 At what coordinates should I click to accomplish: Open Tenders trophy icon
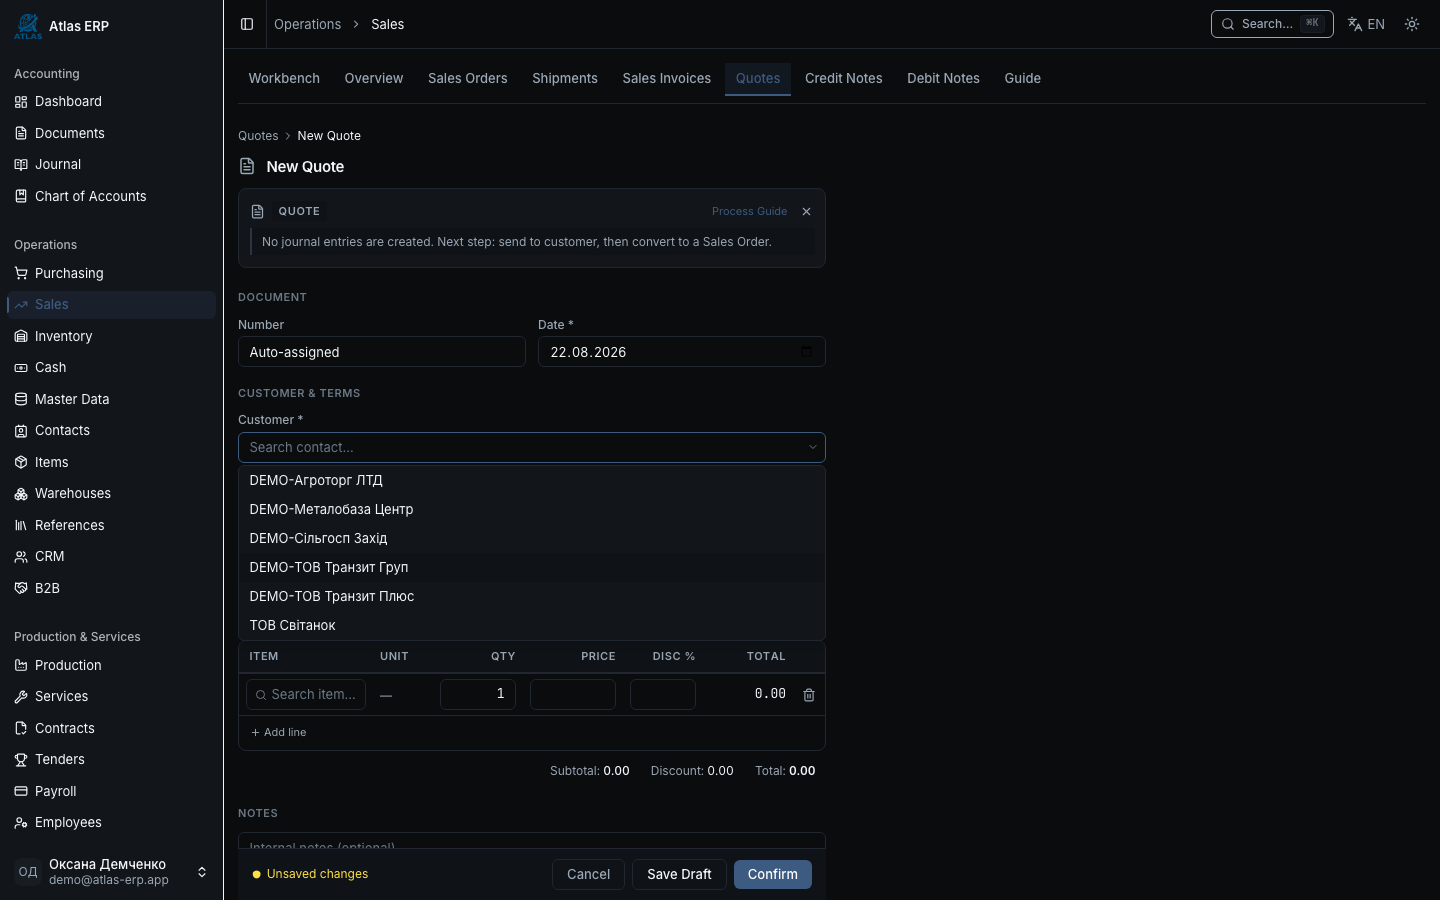click(21, 760)
